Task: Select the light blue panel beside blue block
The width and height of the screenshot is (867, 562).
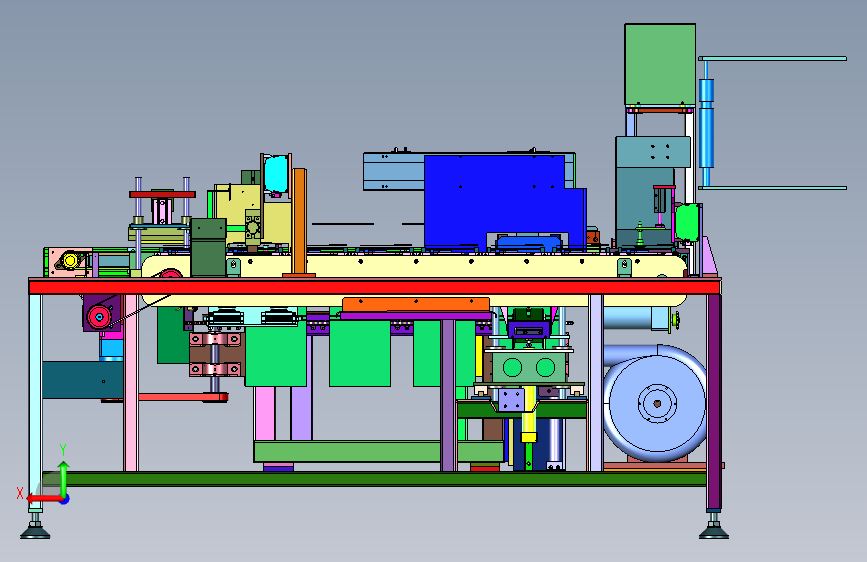Action: click(394, 171)
